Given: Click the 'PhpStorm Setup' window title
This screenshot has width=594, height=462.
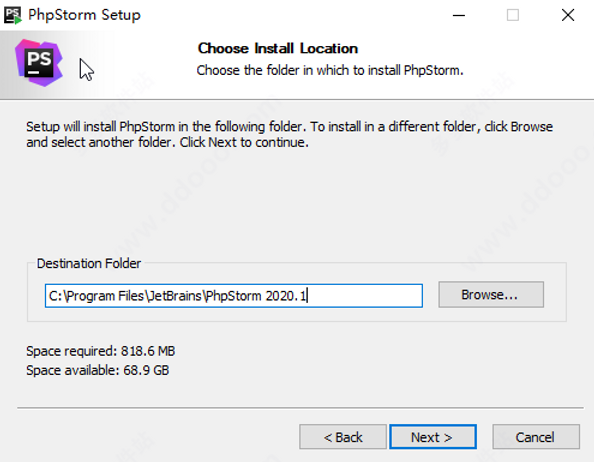Looking at the screenshot, I should coord(84,15).
